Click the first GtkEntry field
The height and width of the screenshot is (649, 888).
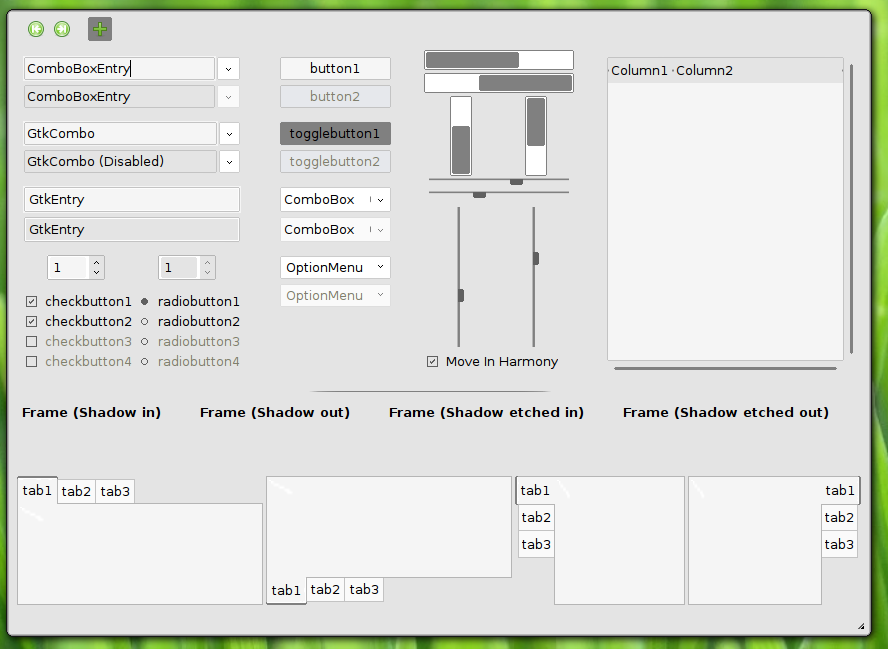(x=132, y=199)
